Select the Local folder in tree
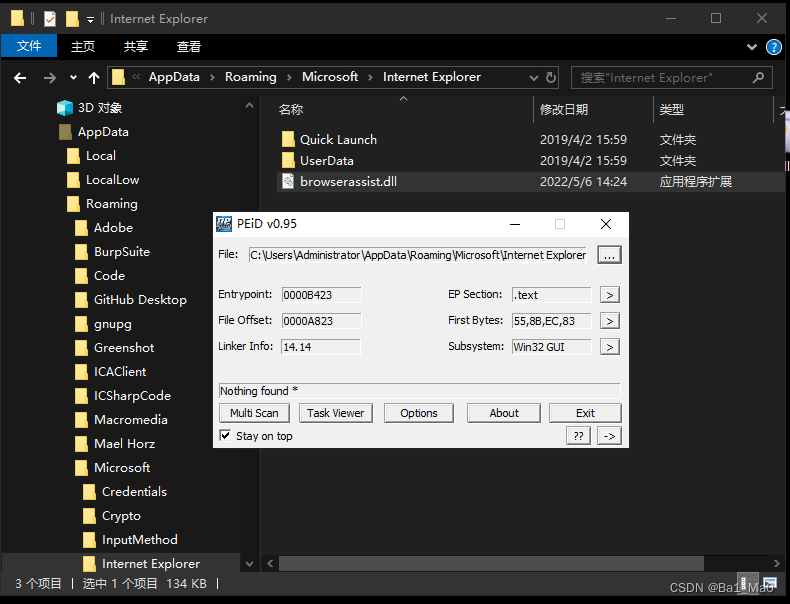 101,156
